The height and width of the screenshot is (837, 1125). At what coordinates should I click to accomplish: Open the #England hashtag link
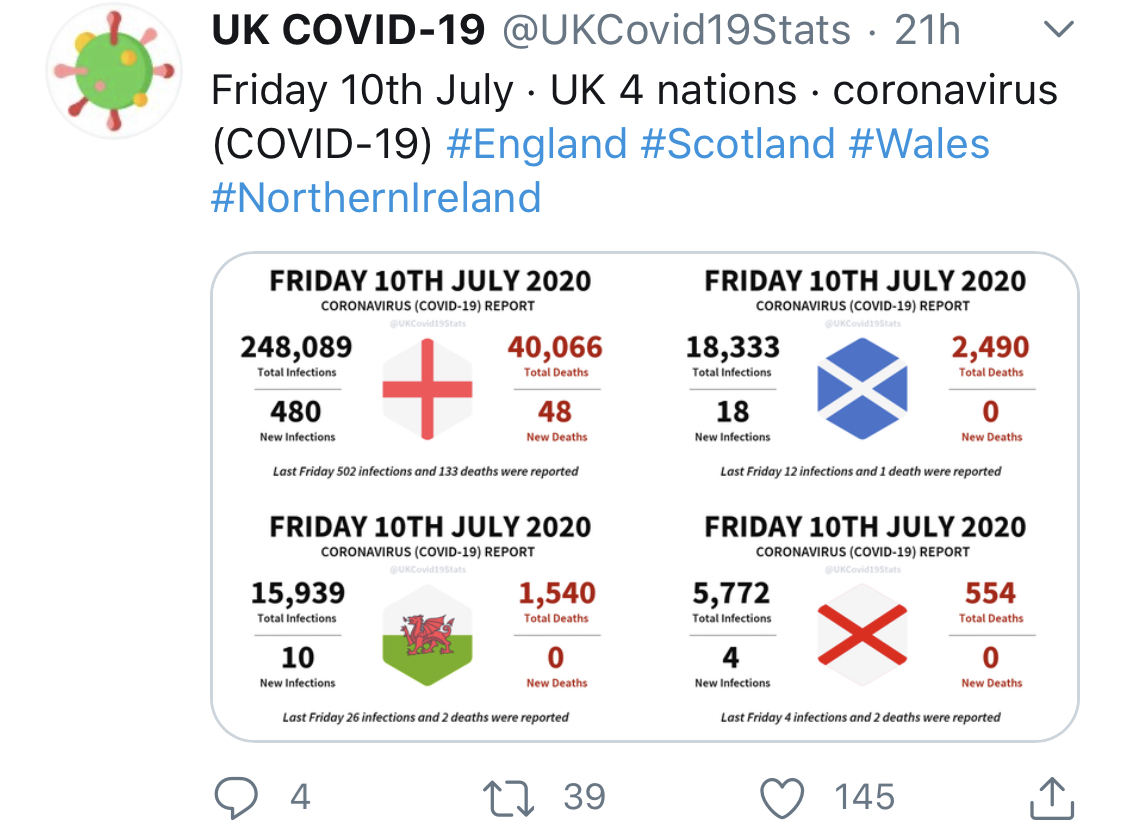pos(536,144)
